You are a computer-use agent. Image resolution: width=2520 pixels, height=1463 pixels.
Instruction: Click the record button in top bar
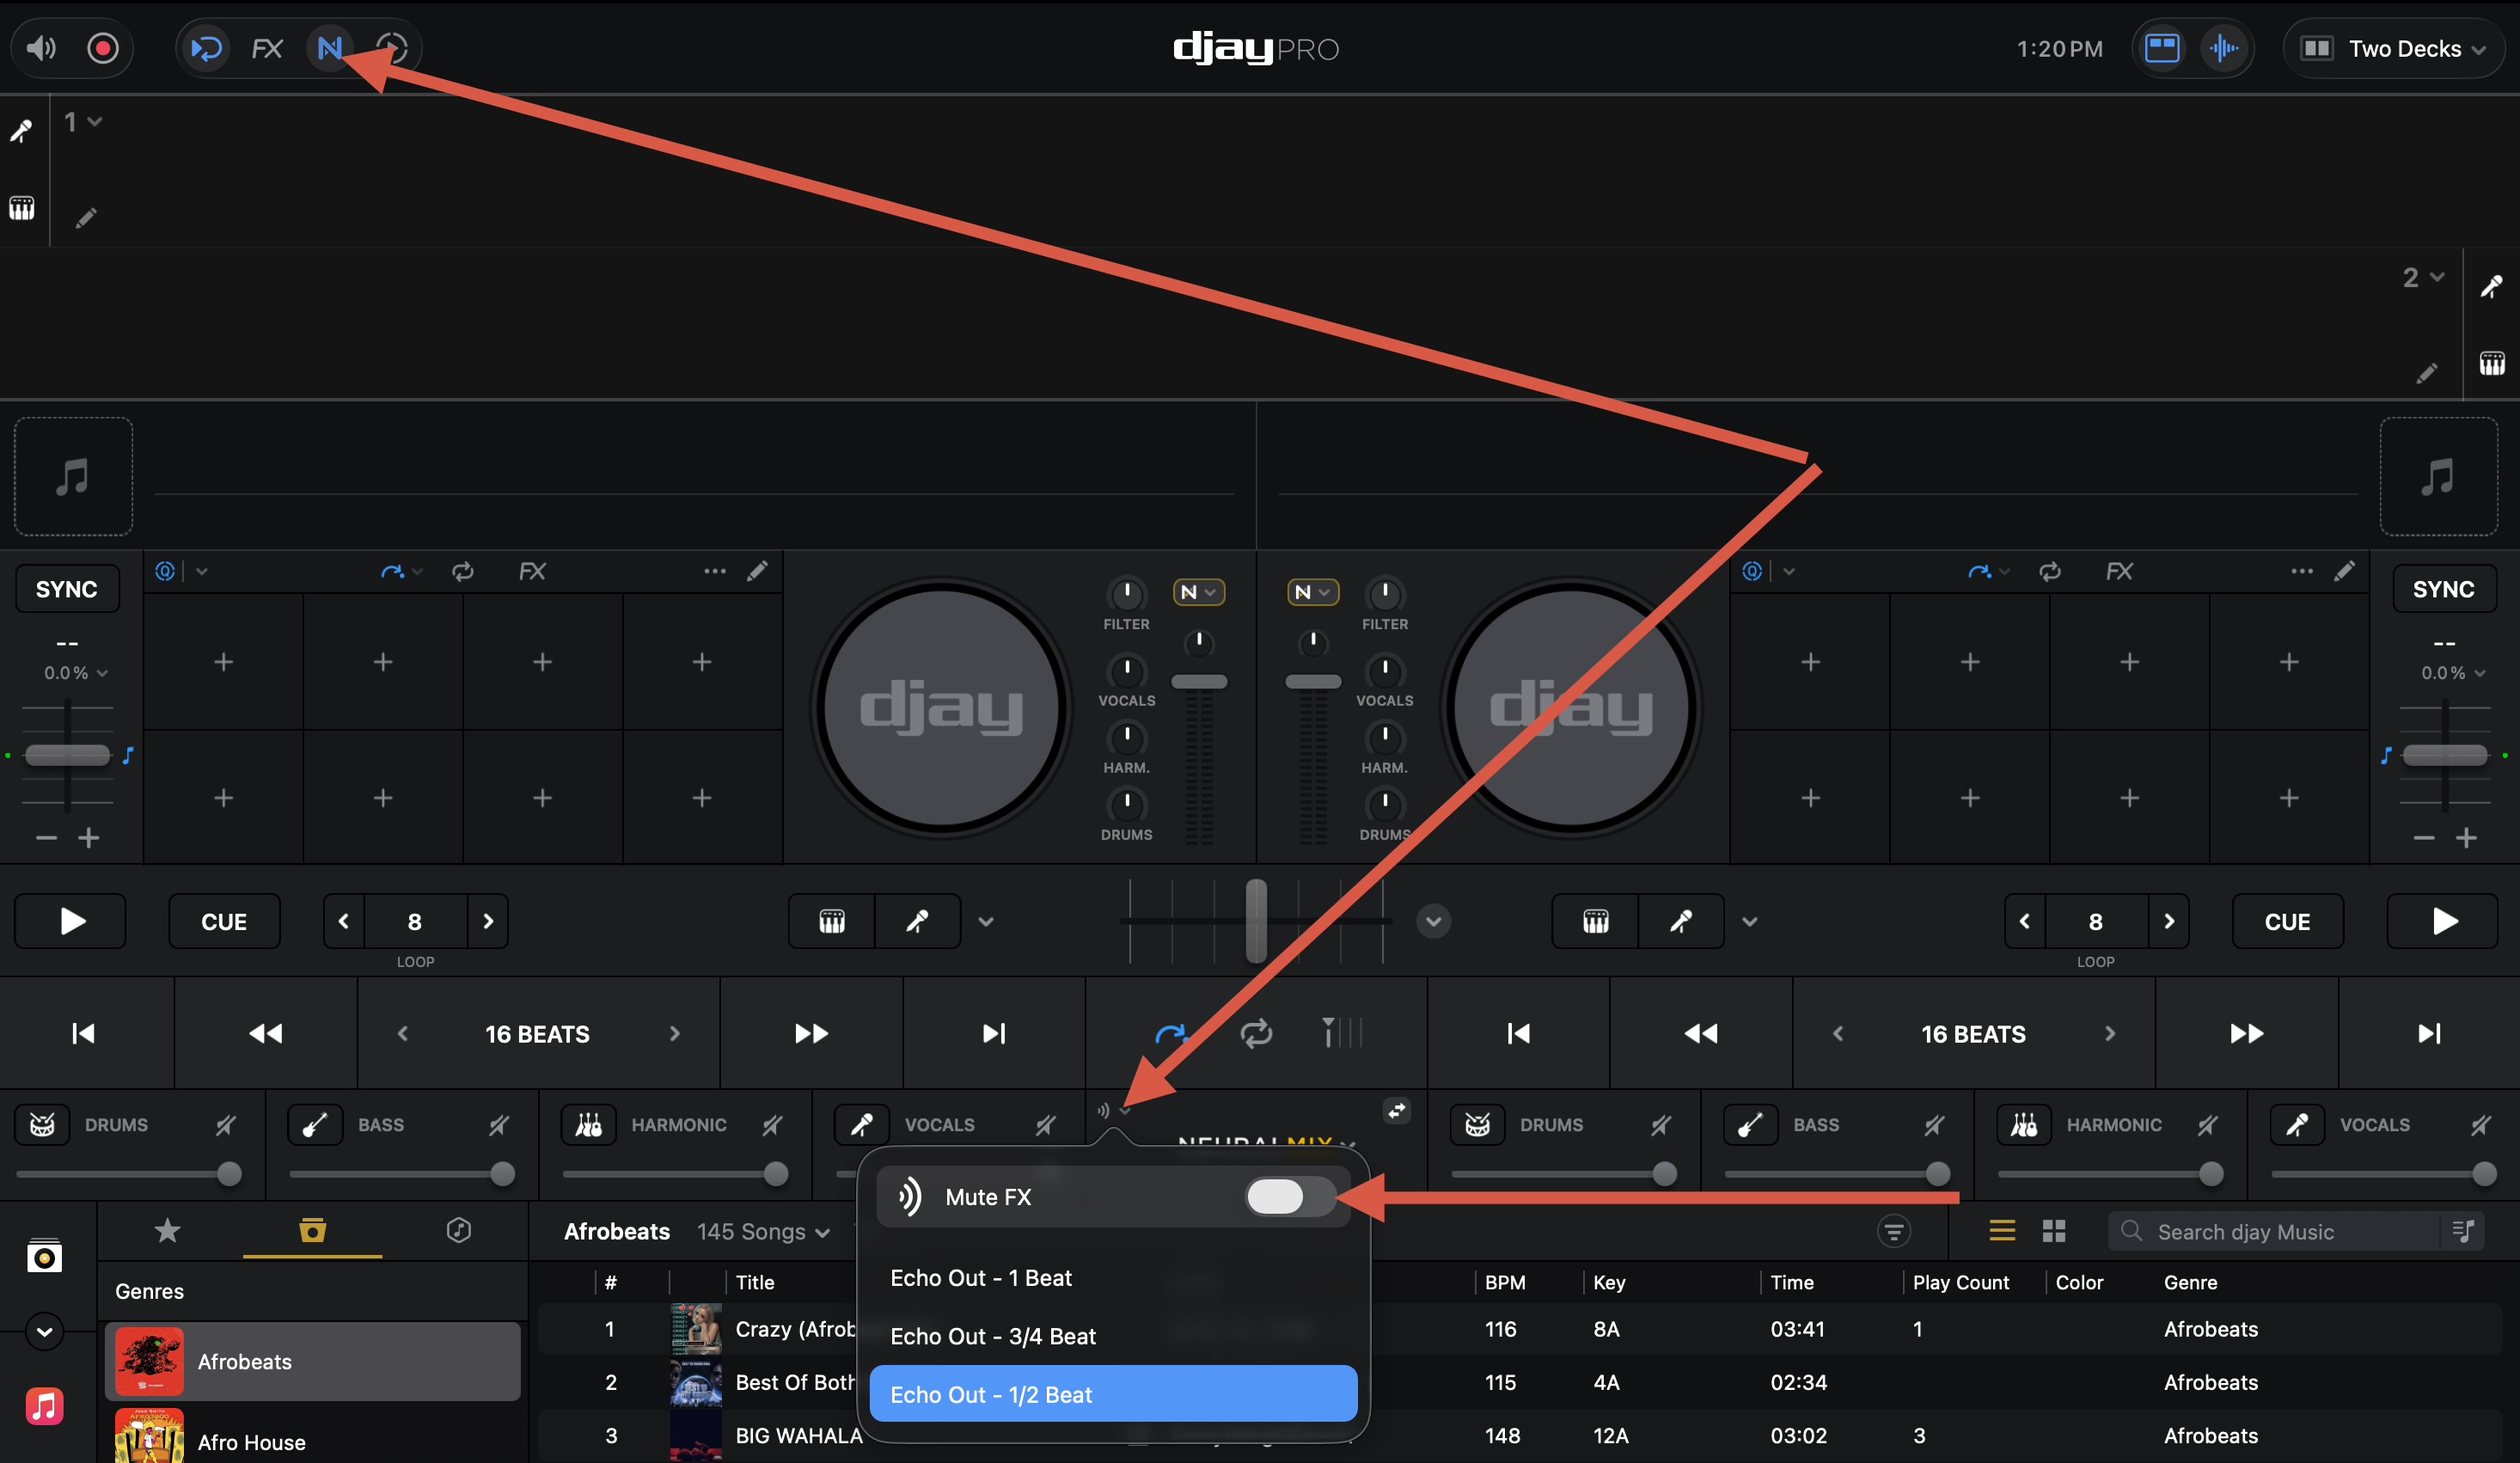[102, 48]
